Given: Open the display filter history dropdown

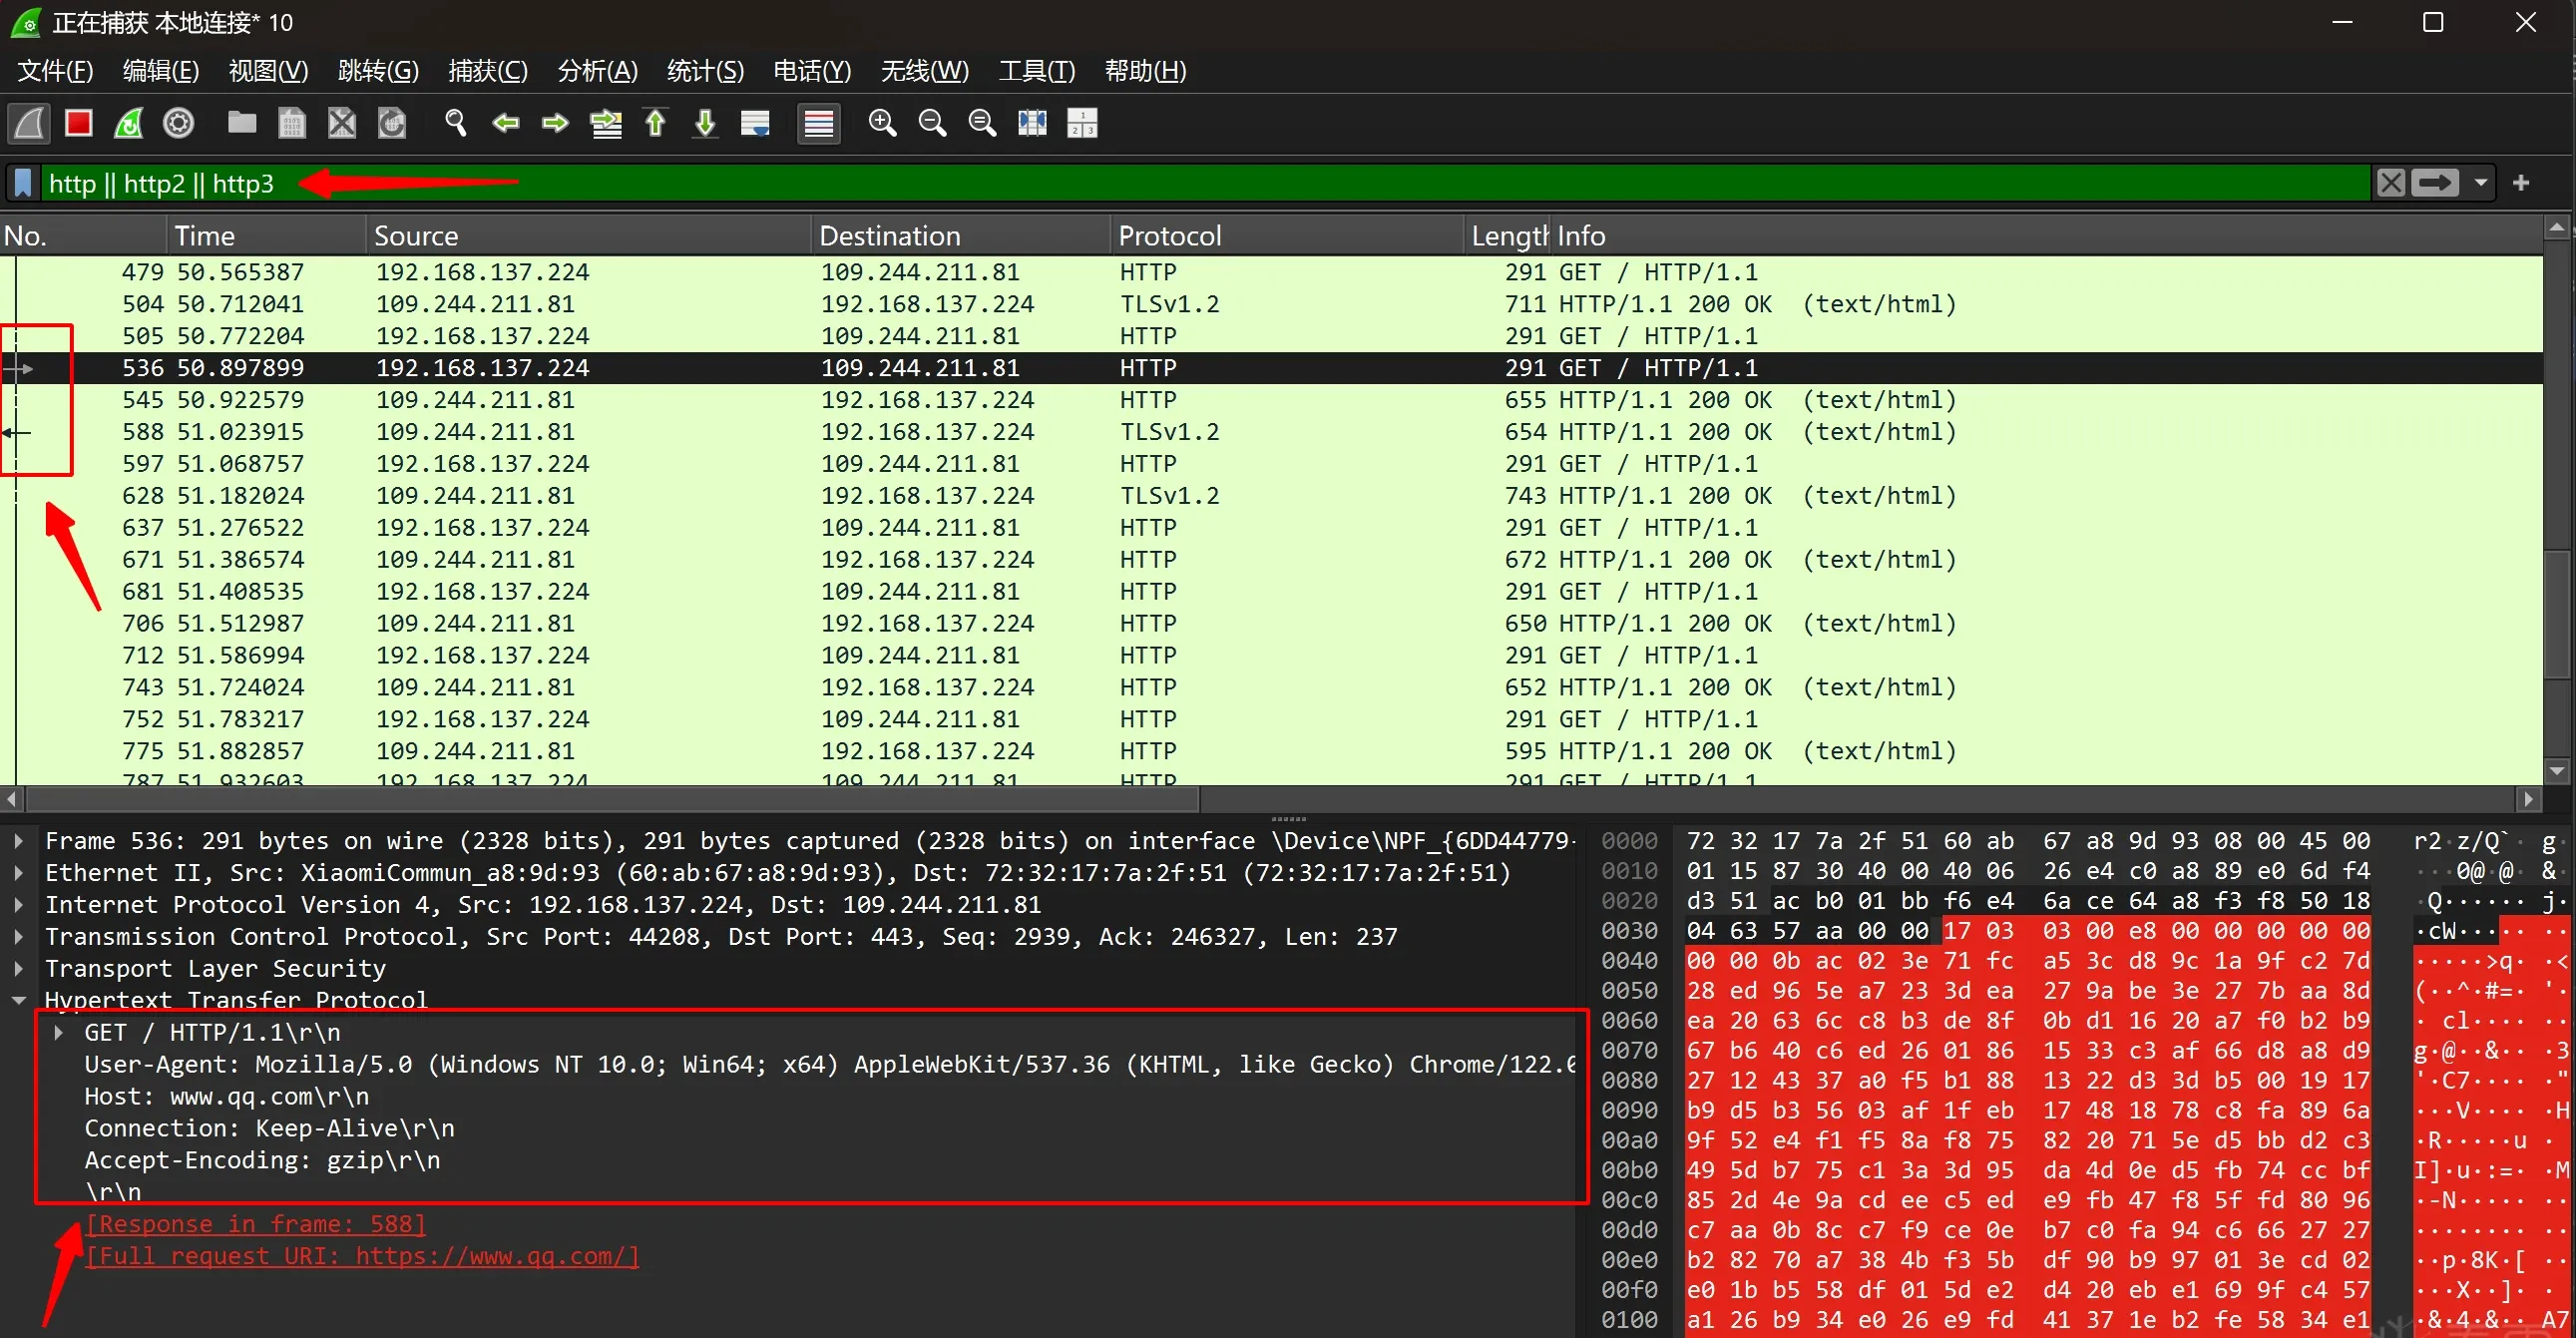Looking at the screenshot, I should [2481, 183].
